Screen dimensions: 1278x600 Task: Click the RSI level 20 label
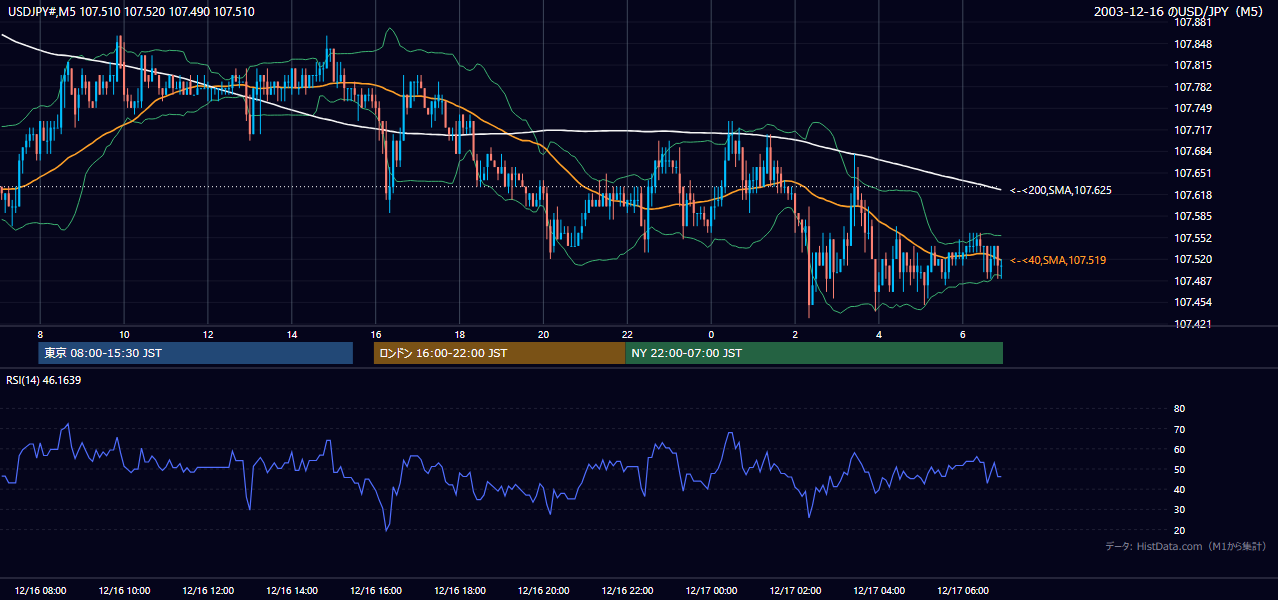pos(1179,530)
